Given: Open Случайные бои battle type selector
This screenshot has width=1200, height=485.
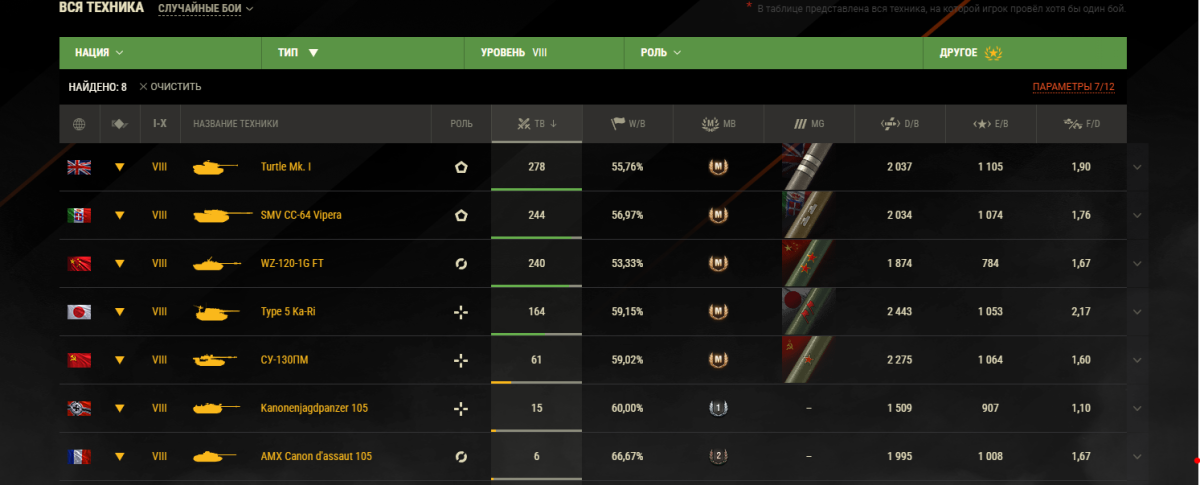Looking at the screenshot, I should (206, 8).
